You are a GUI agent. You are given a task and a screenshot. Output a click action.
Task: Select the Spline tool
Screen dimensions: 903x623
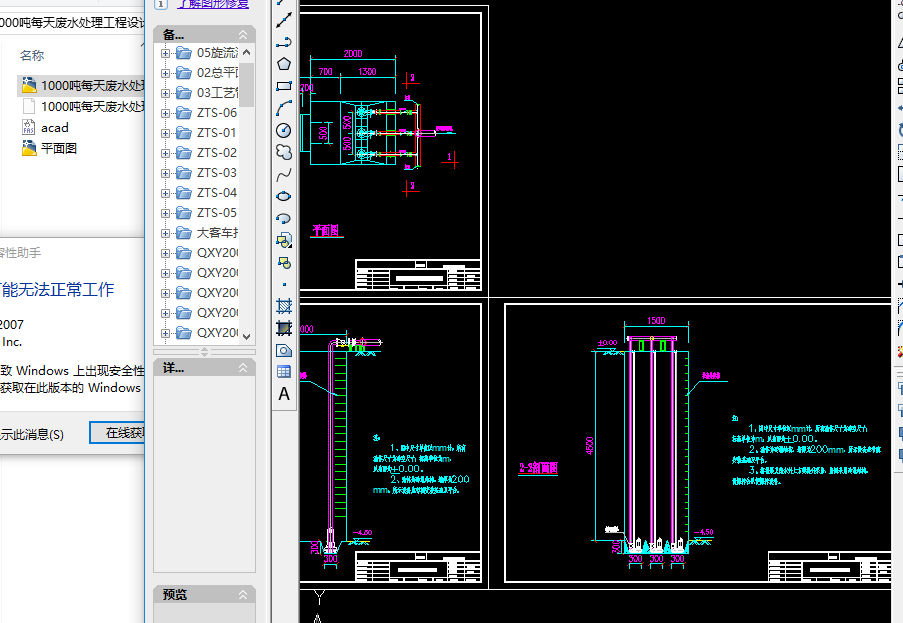click(x=284, y=174)
